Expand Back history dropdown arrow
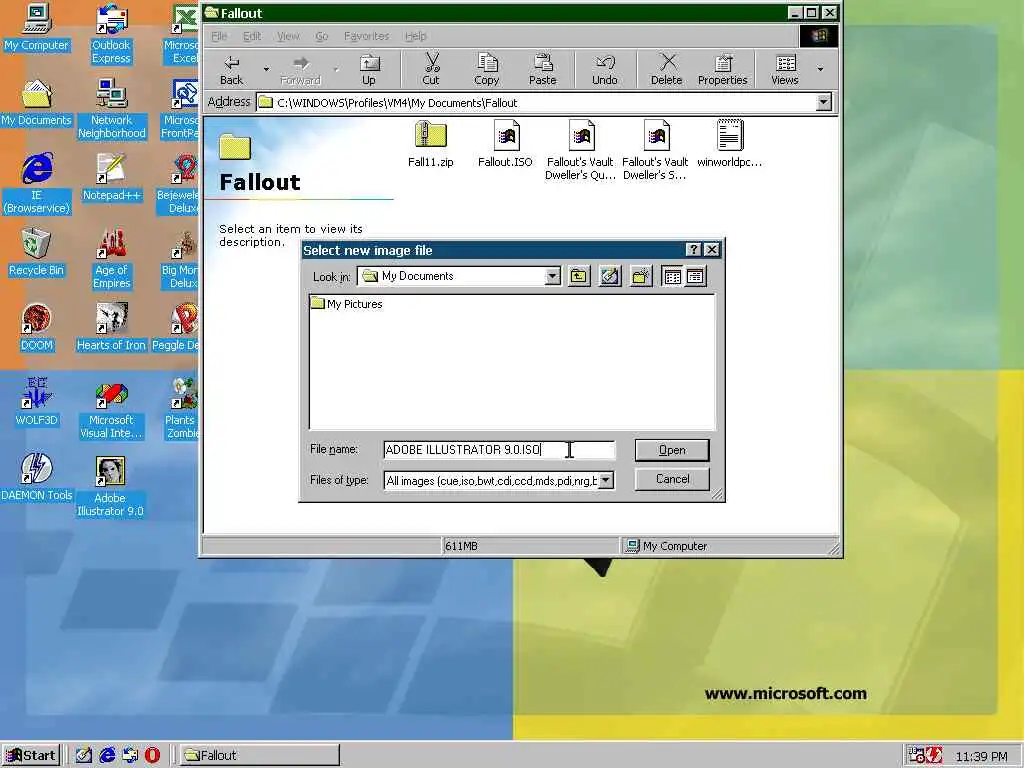 click(266, 69)
